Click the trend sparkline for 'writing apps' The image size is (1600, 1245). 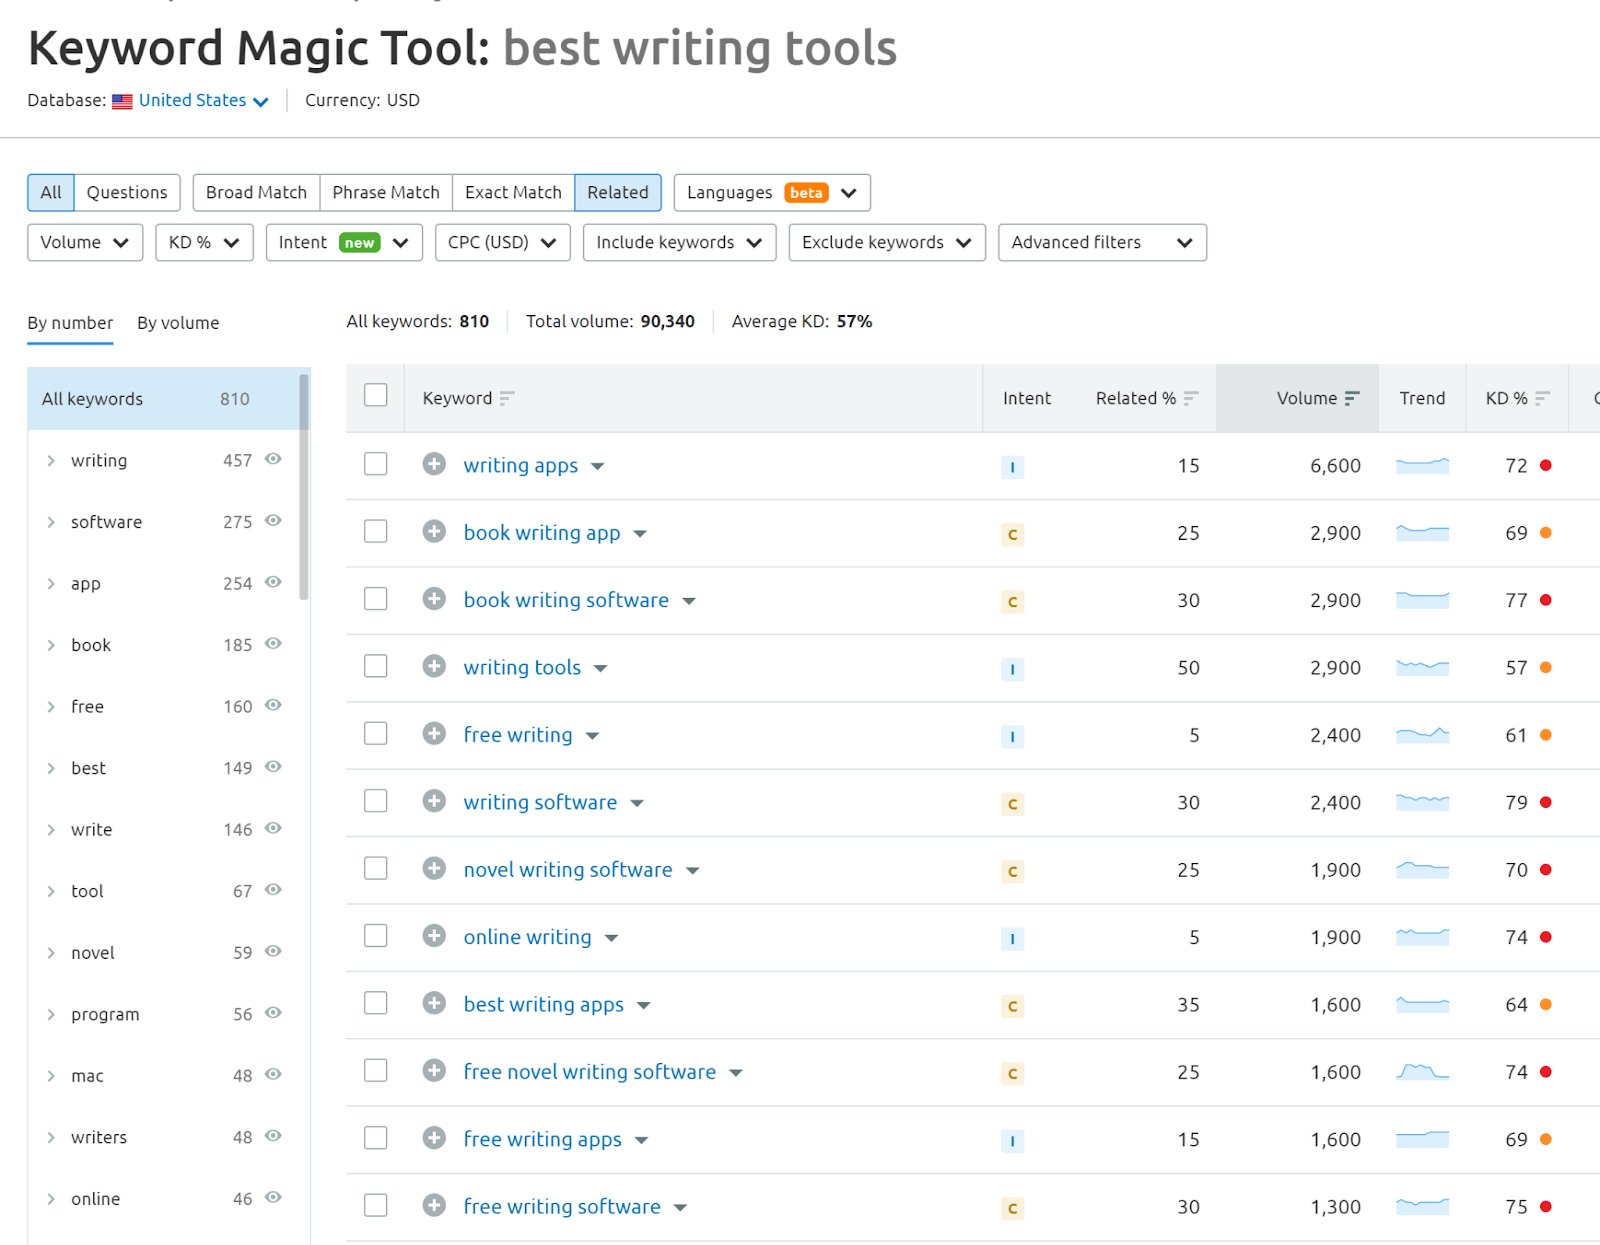1422,465
